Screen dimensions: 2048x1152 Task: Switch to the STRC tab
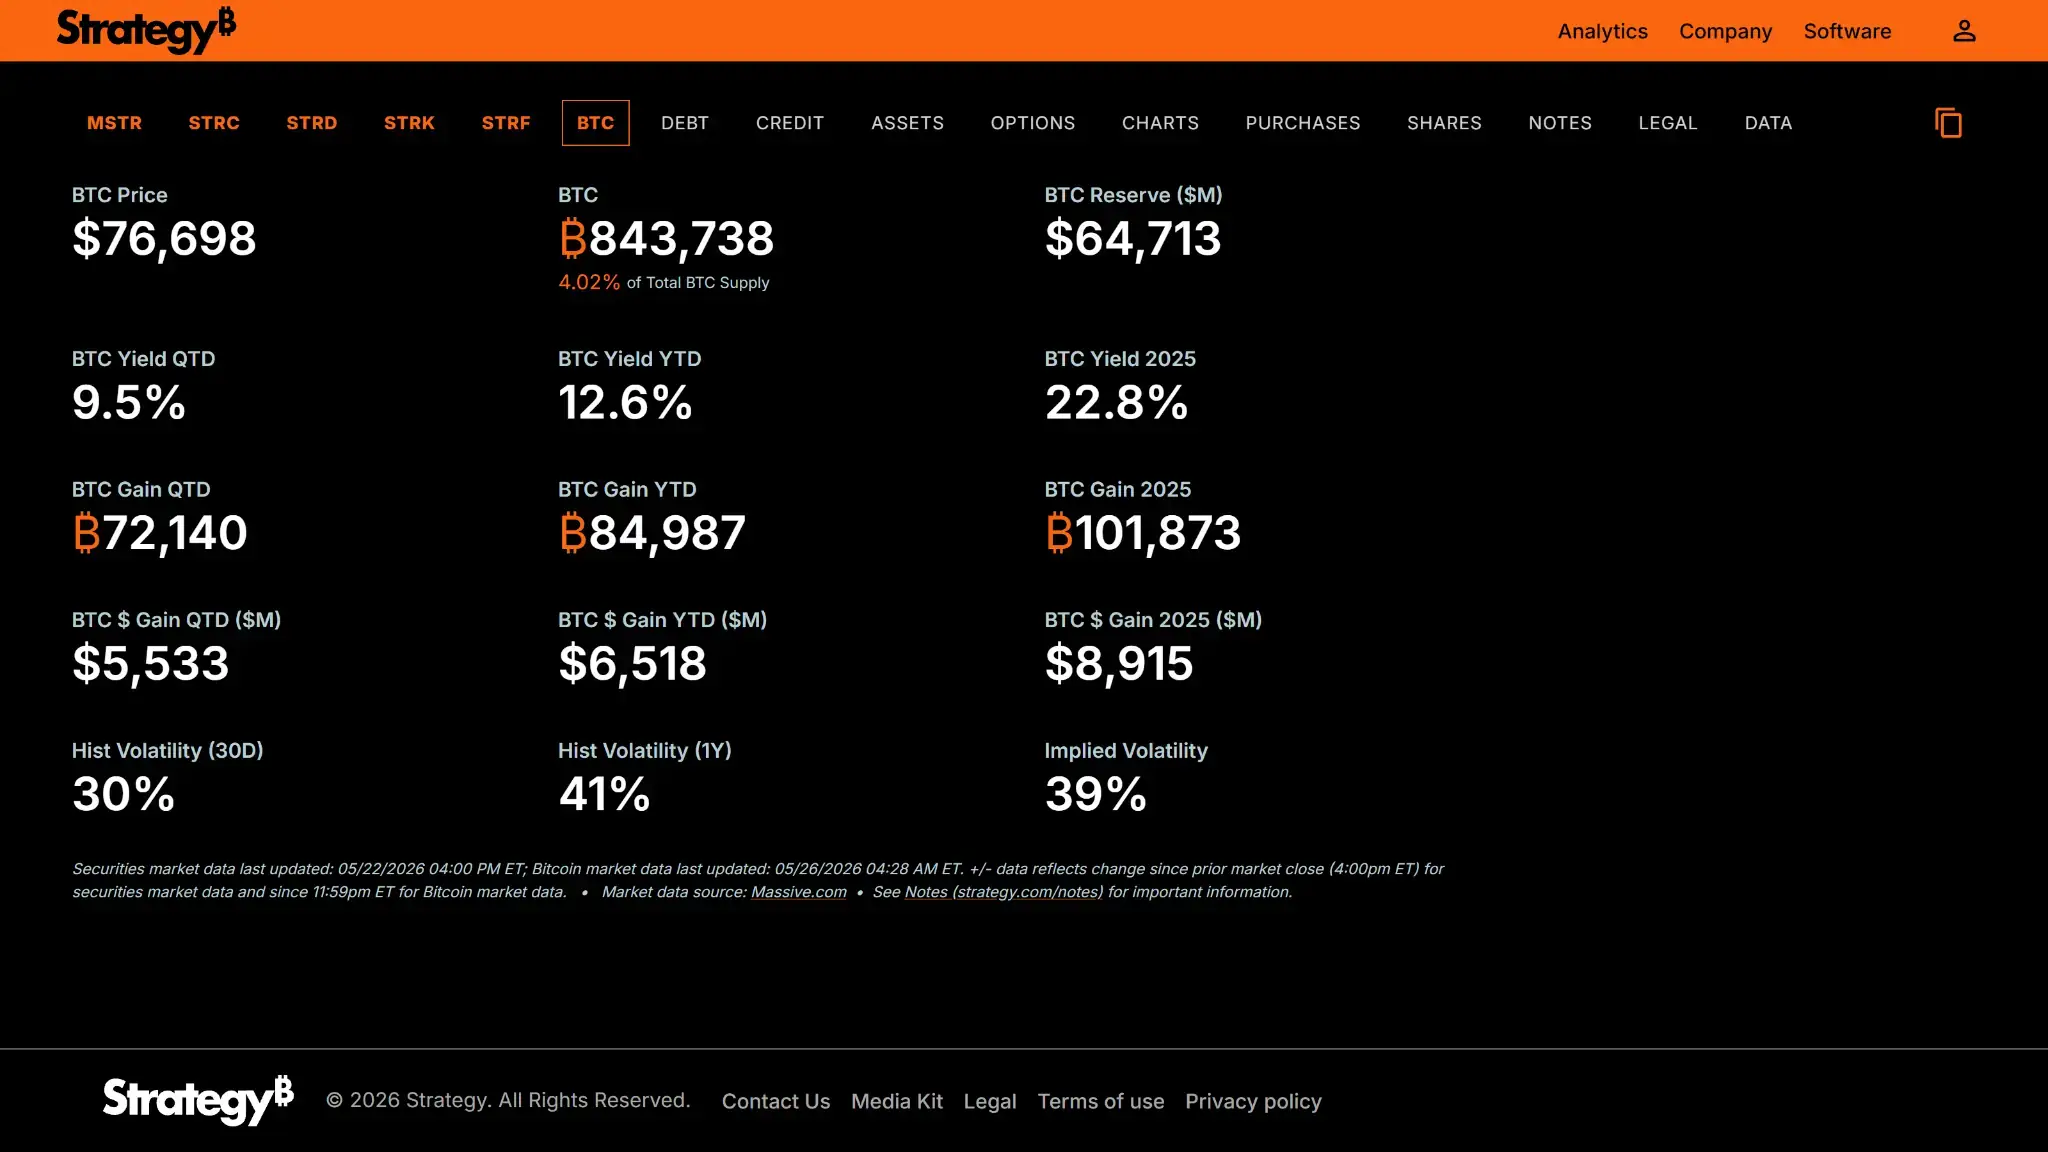coord(214,123)
